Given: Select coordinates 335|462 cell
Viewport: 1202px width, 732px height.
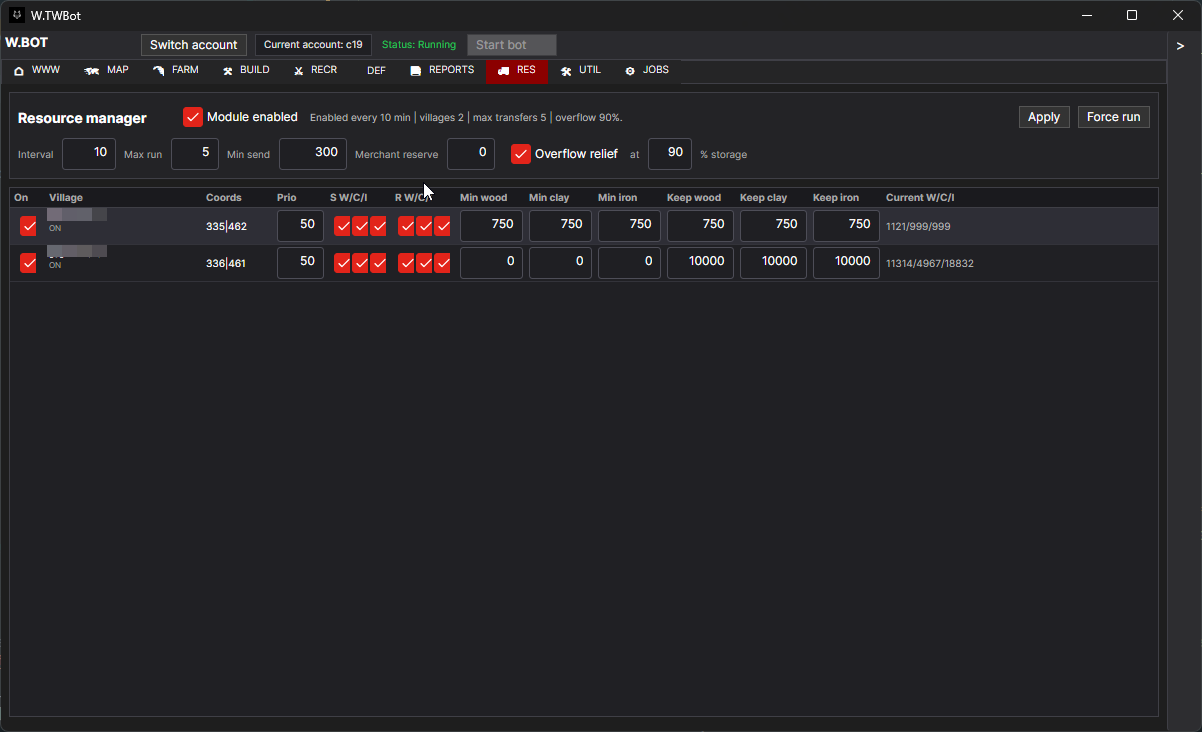Looking at the screenshot, I should pyautogui.click(x=226, y=227).
